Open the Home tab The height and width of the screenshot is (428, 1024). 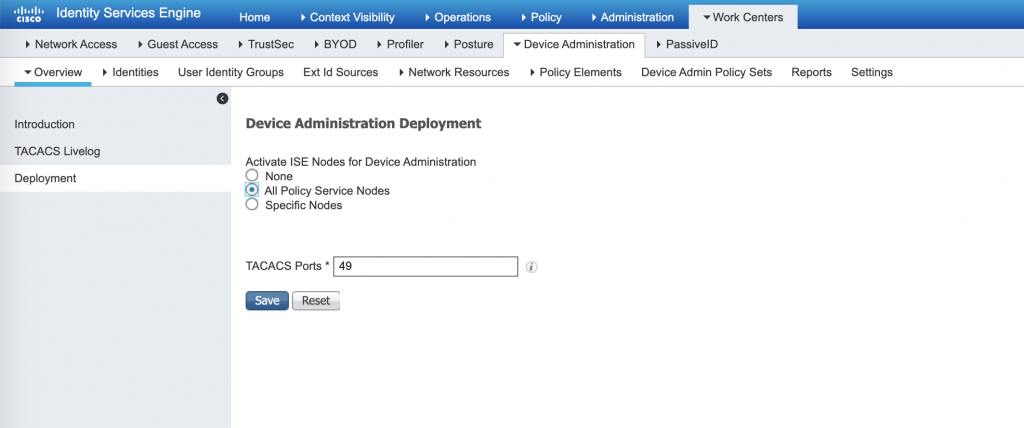255,18
